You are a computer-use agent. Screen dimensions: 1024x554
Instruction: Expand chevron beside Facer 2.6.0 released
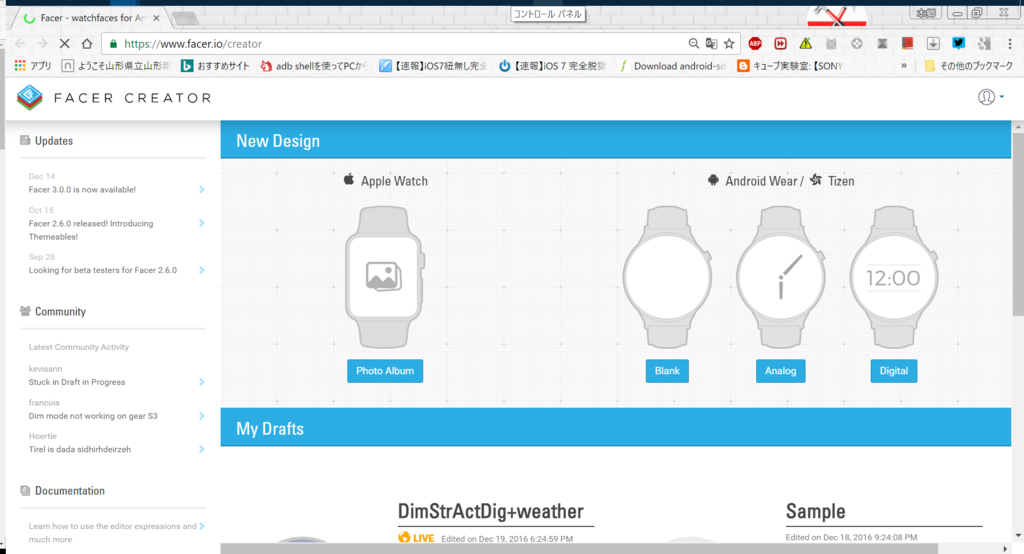coord(201,223)
